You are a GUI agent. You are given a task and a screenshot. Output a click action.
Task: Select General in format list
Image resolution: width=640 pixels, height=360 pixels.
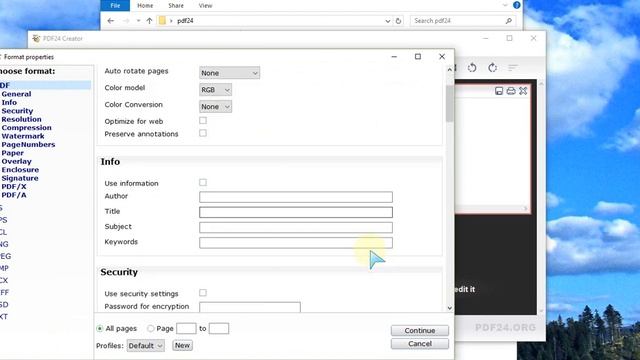[16, 94]
